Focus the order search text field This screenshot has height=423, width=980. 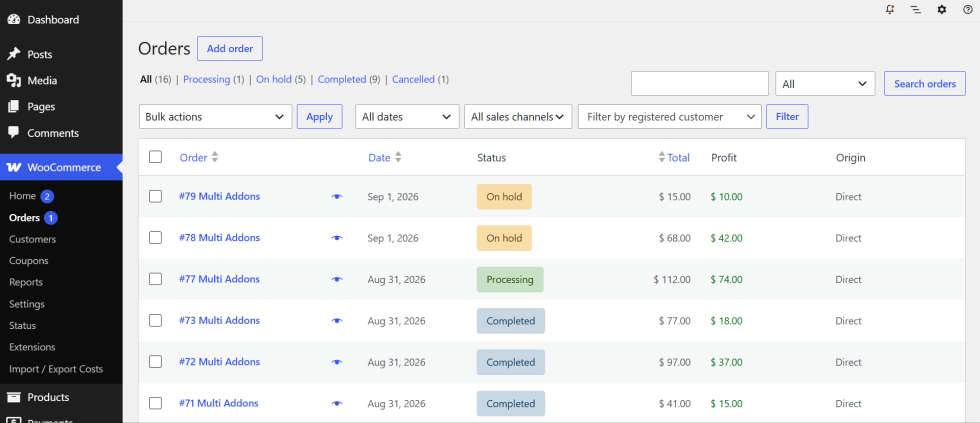point(700,84)
